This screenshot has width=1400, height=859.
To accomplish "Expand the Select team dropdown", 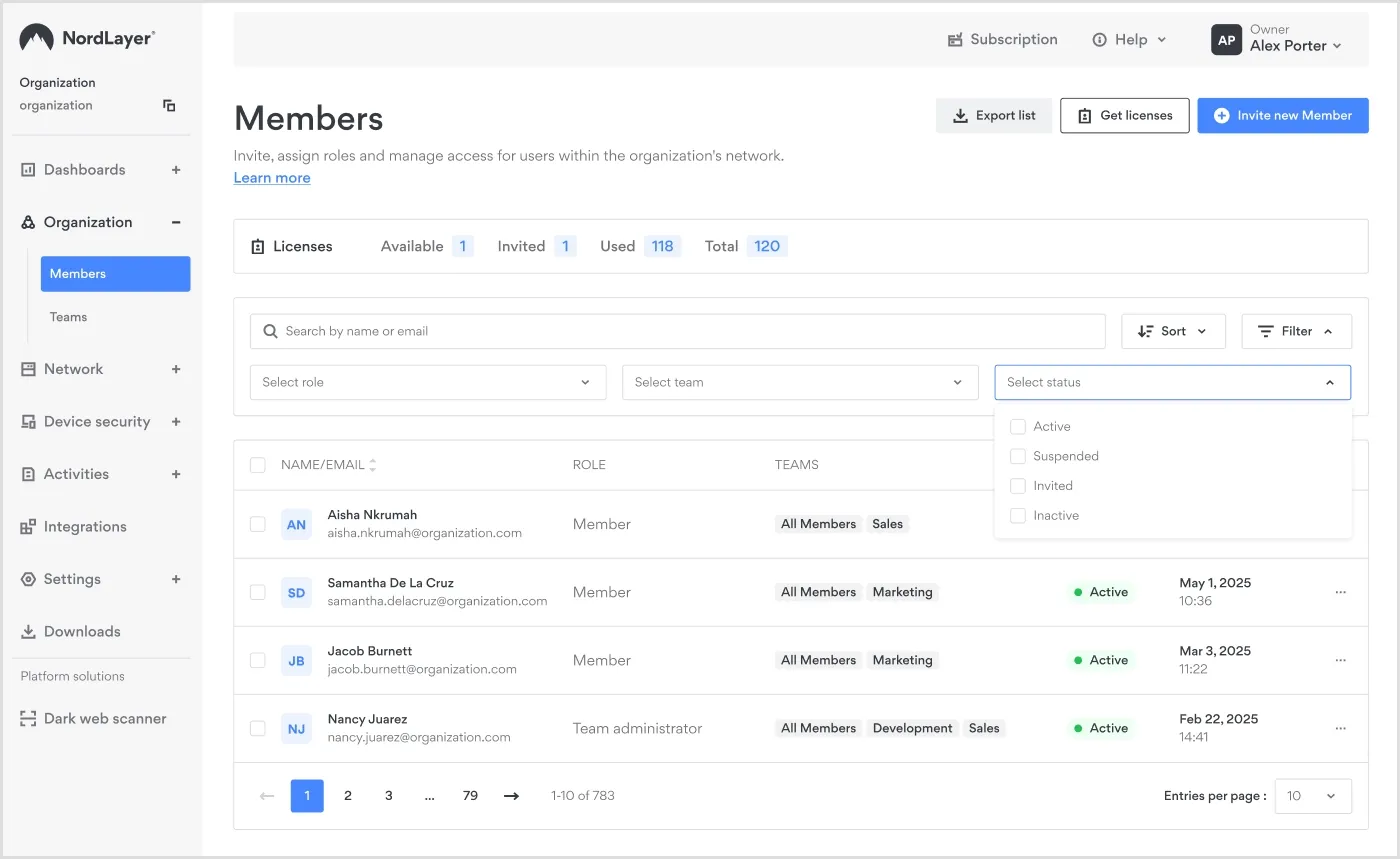I will 800,382.
